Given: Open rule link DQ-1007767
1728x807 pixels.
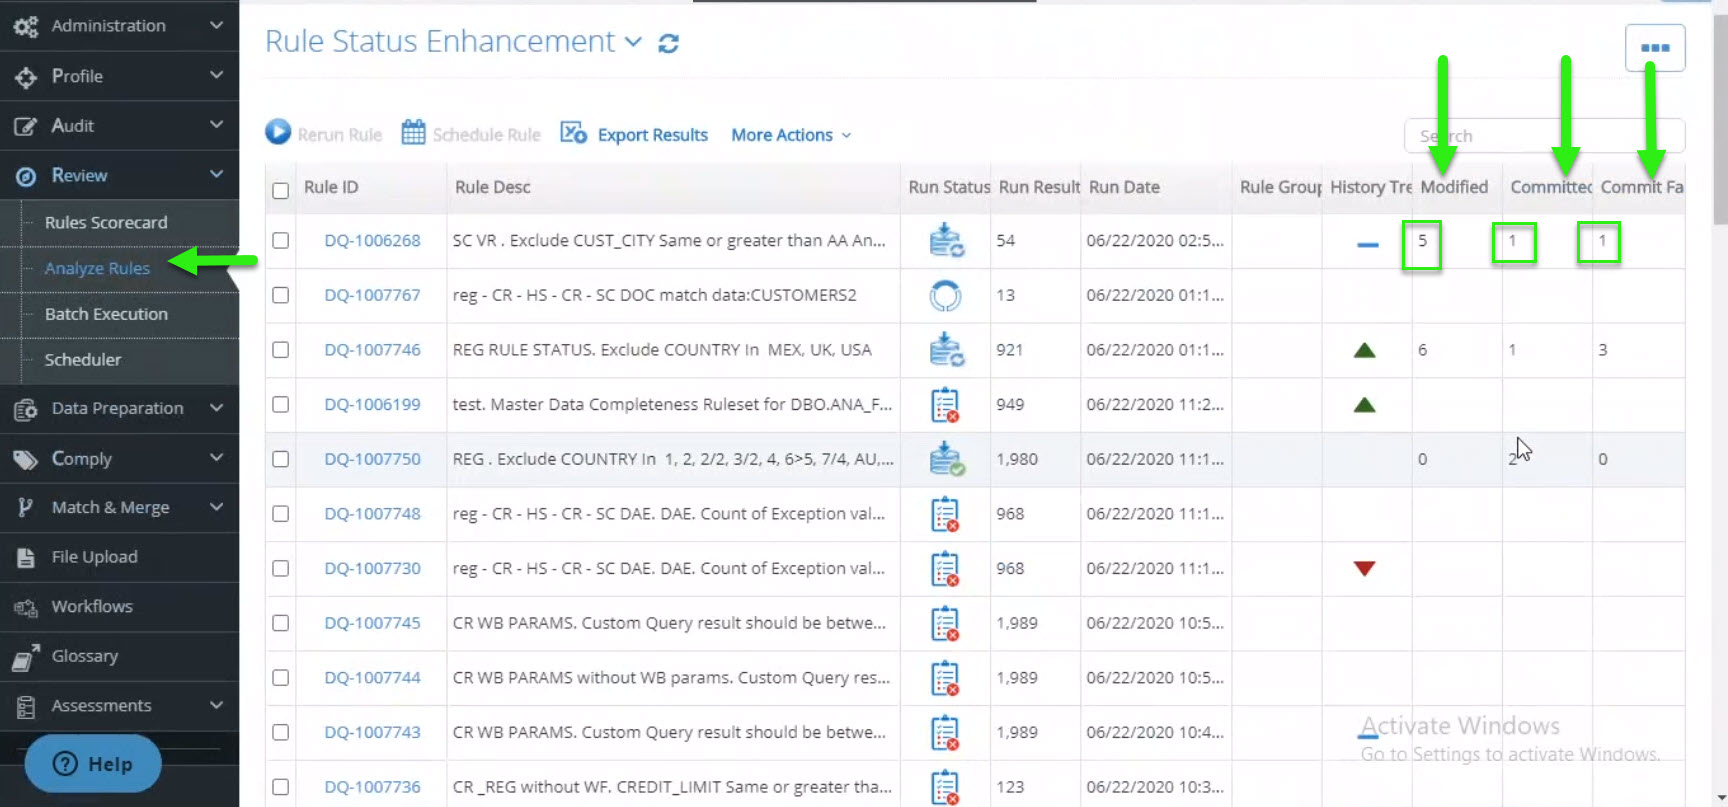Looking at the screenshot, I should [x=372, y=295].
